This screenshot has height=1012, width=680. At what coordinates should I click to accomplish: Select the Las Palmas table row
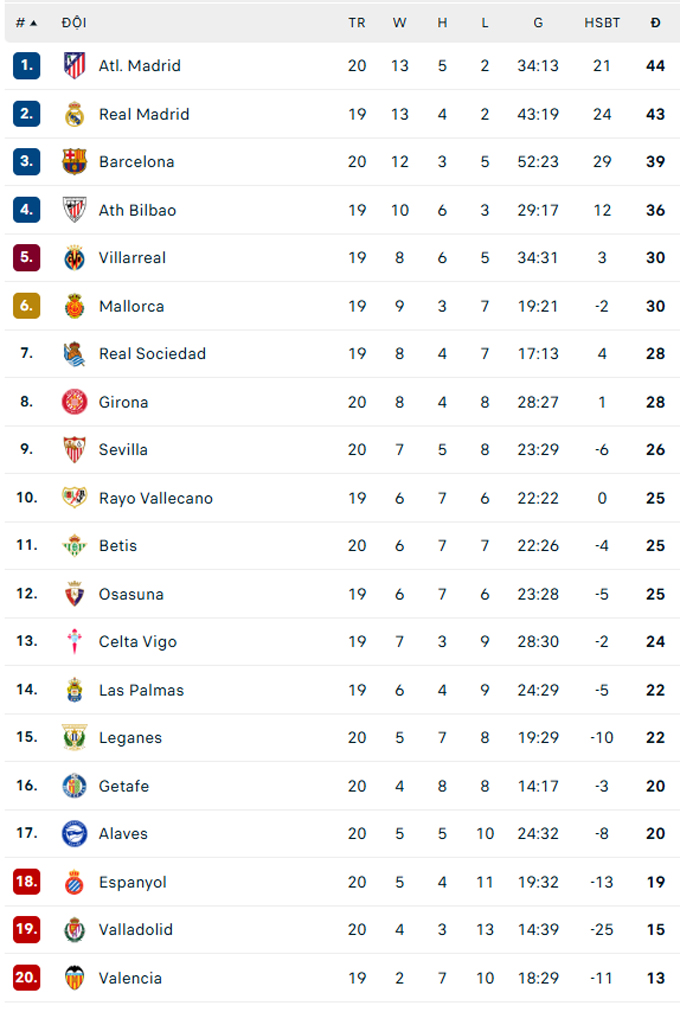click(x=342, y=690)
